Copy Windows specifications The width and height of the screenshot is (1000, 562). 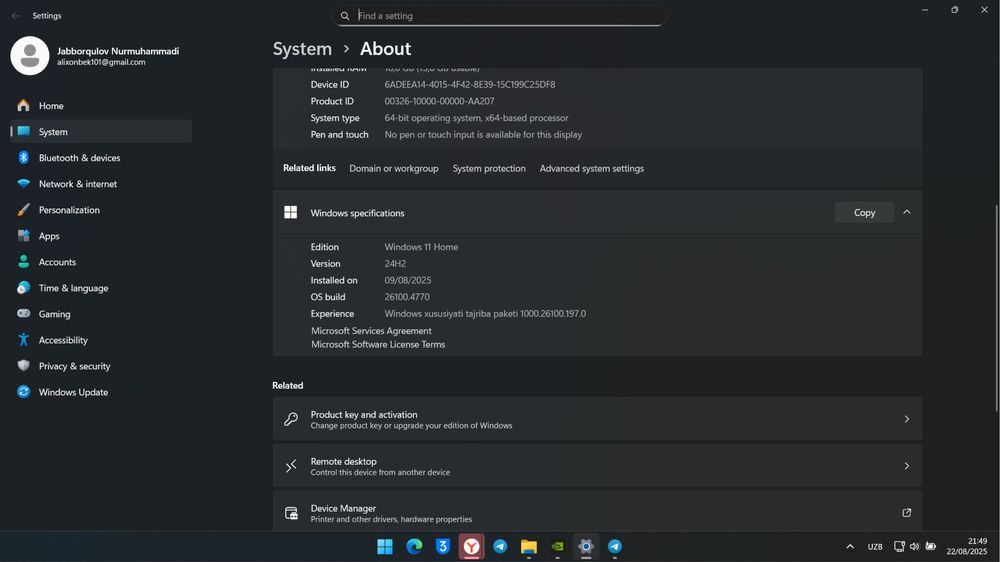864,212
